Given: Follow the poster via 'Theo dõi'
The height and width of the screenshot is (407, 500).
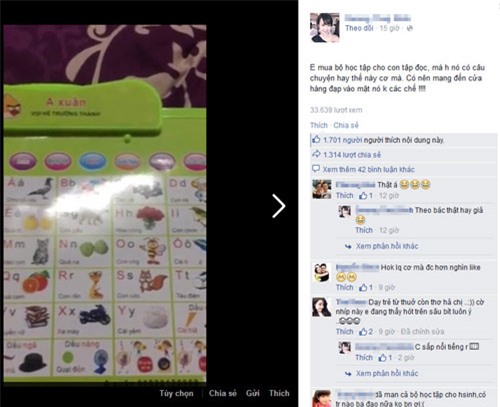Looking at the screenshot, I should (359, 28).
